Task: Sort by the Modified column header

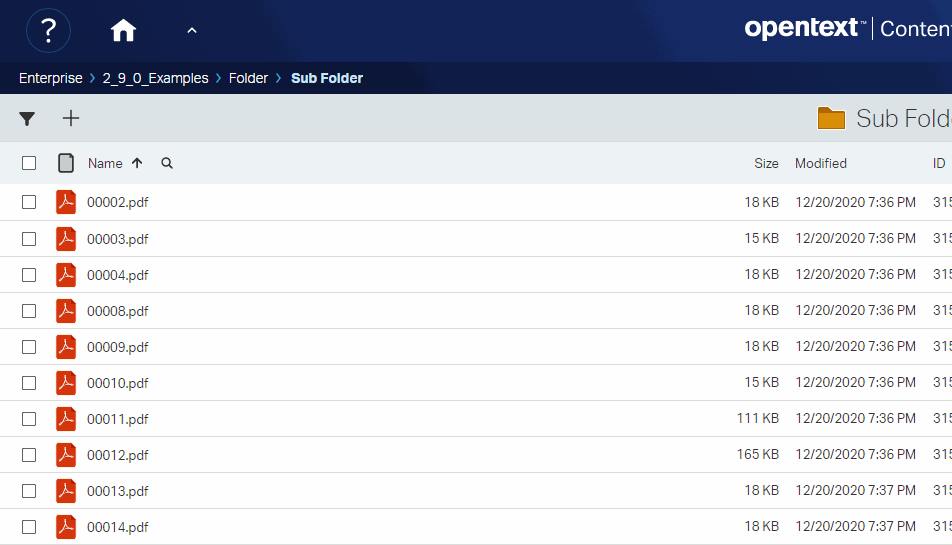Action: (820, 163)
